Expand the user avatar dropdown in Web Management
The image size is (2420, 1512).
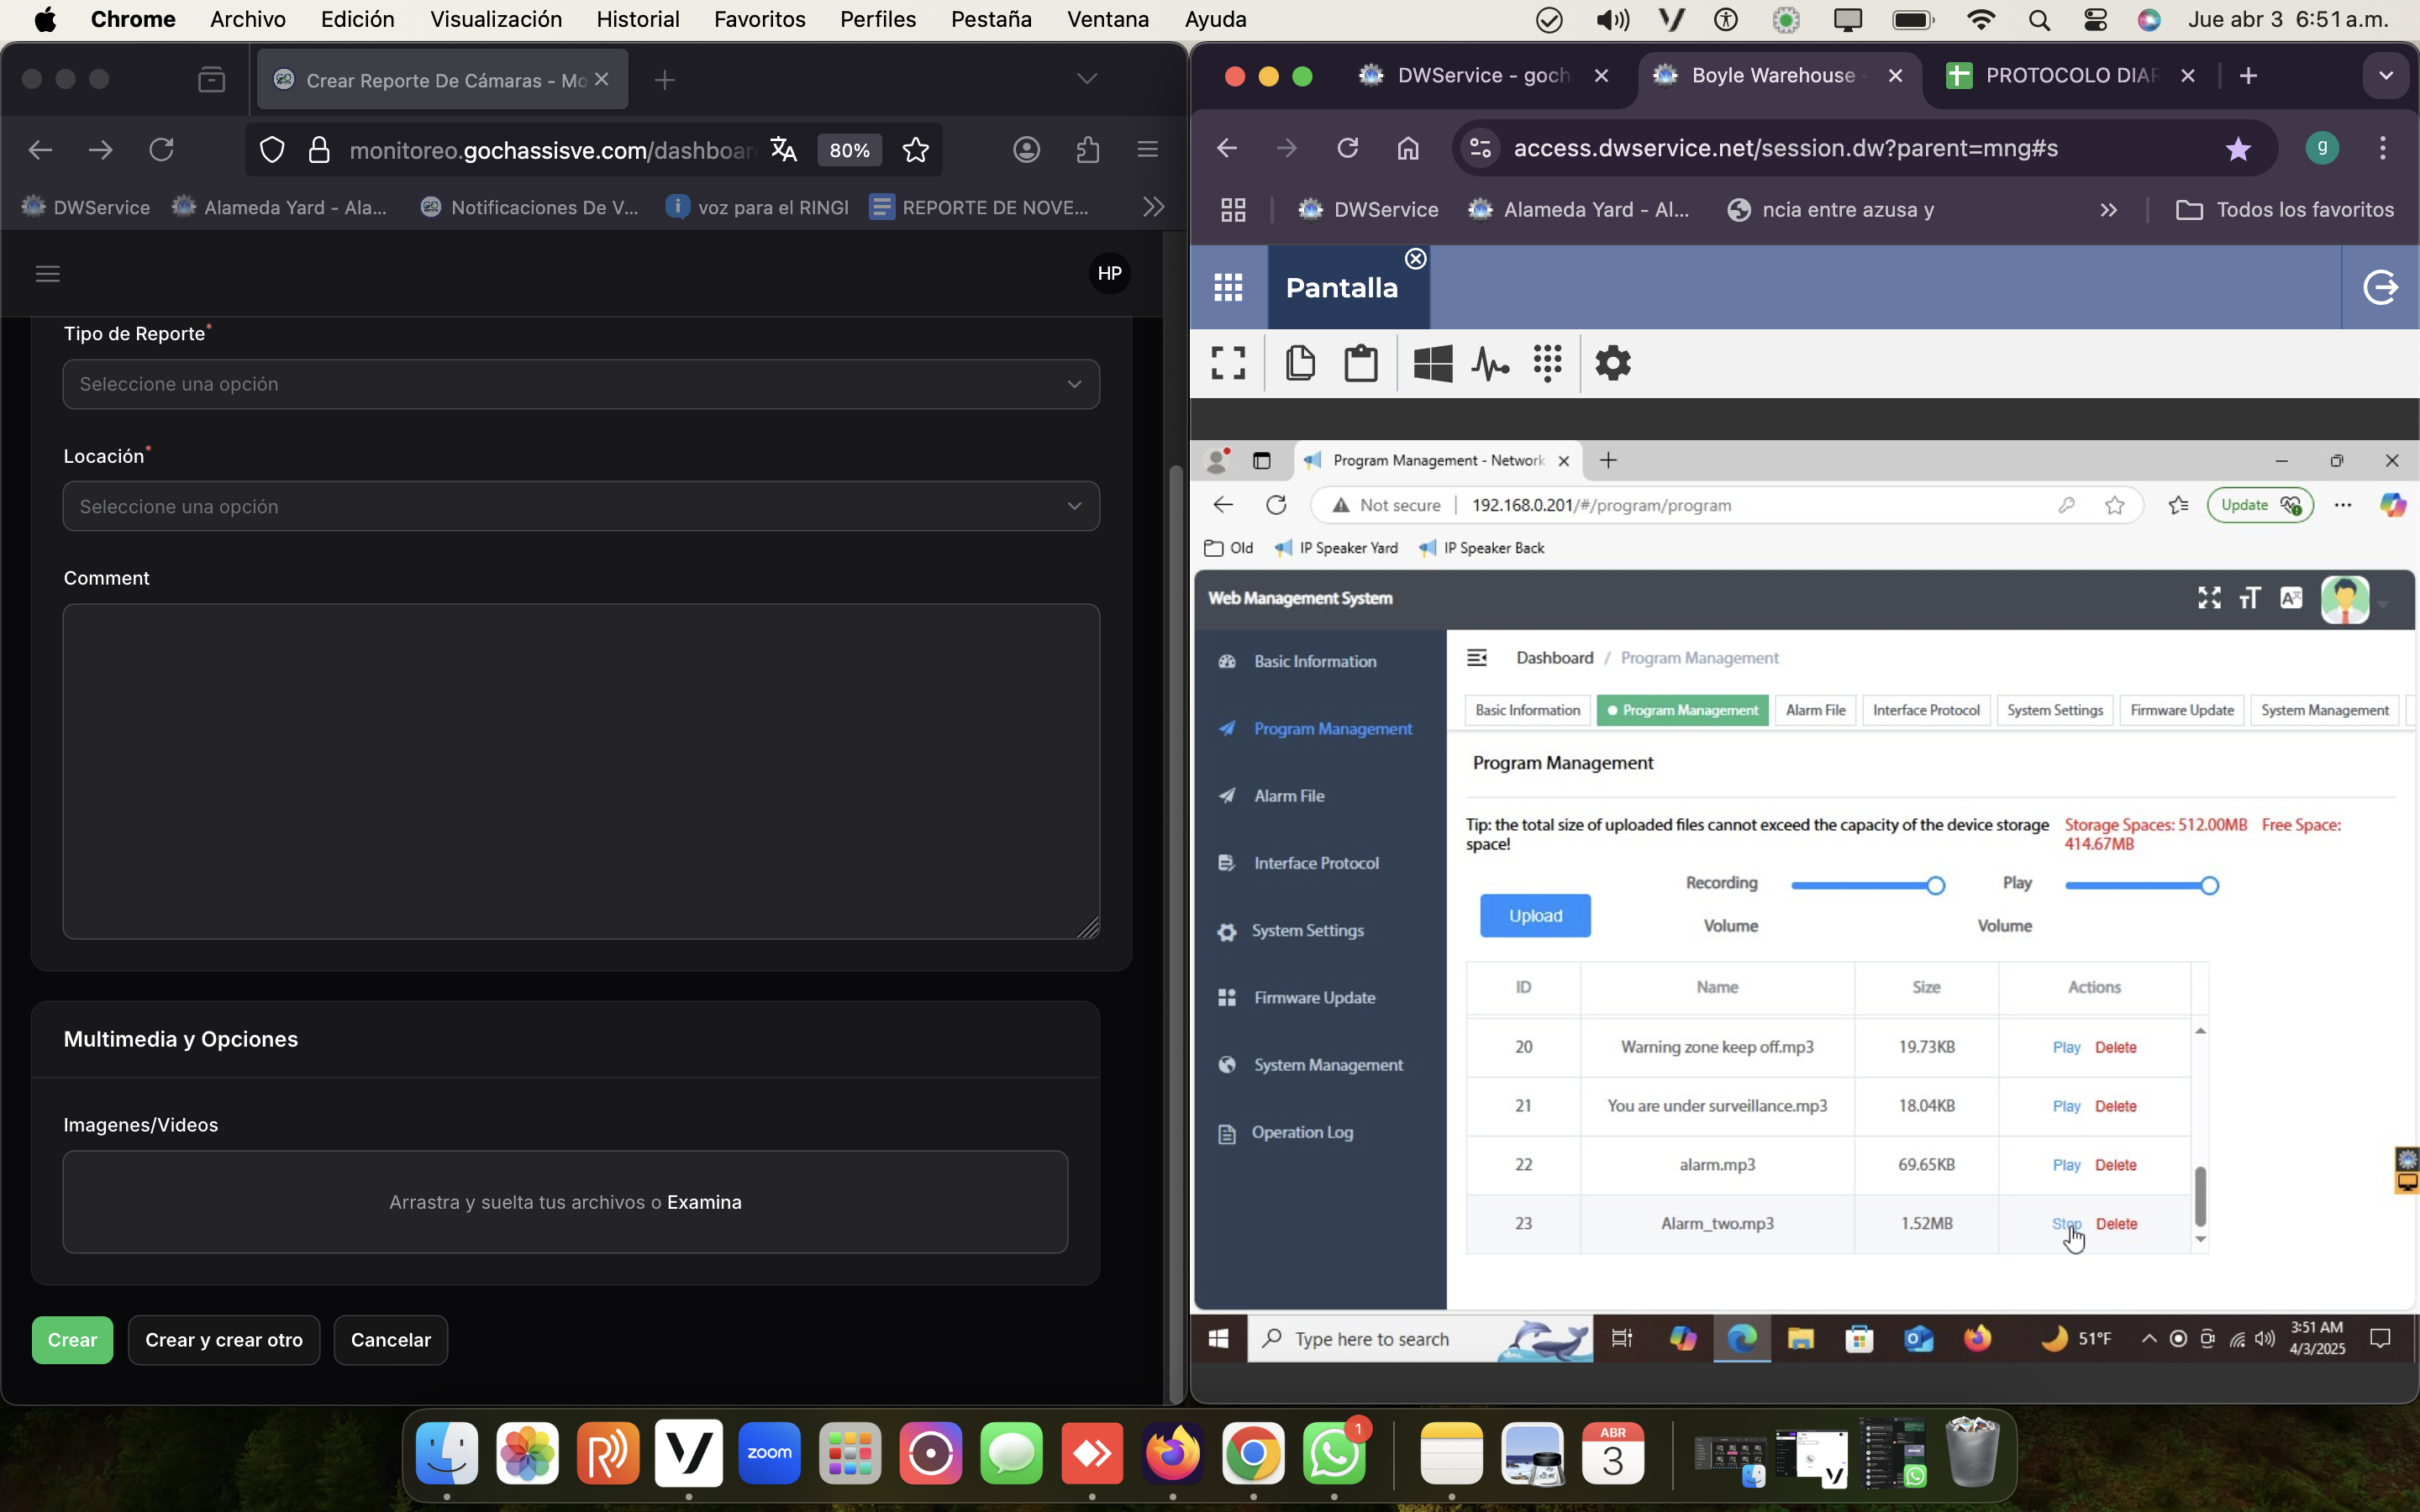[2383, 604]
